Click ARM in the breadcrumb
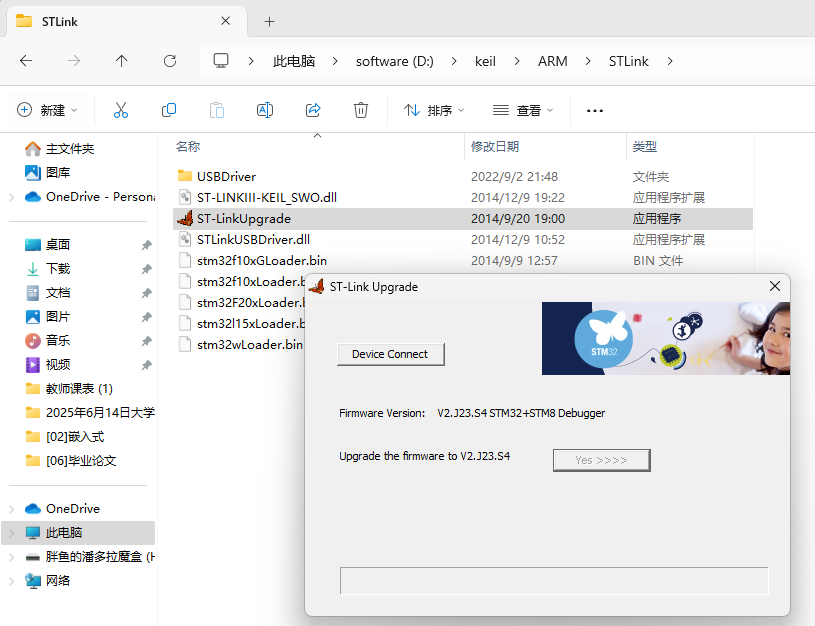This screenshot has height=626, width=815. click(x=553, y=61)
